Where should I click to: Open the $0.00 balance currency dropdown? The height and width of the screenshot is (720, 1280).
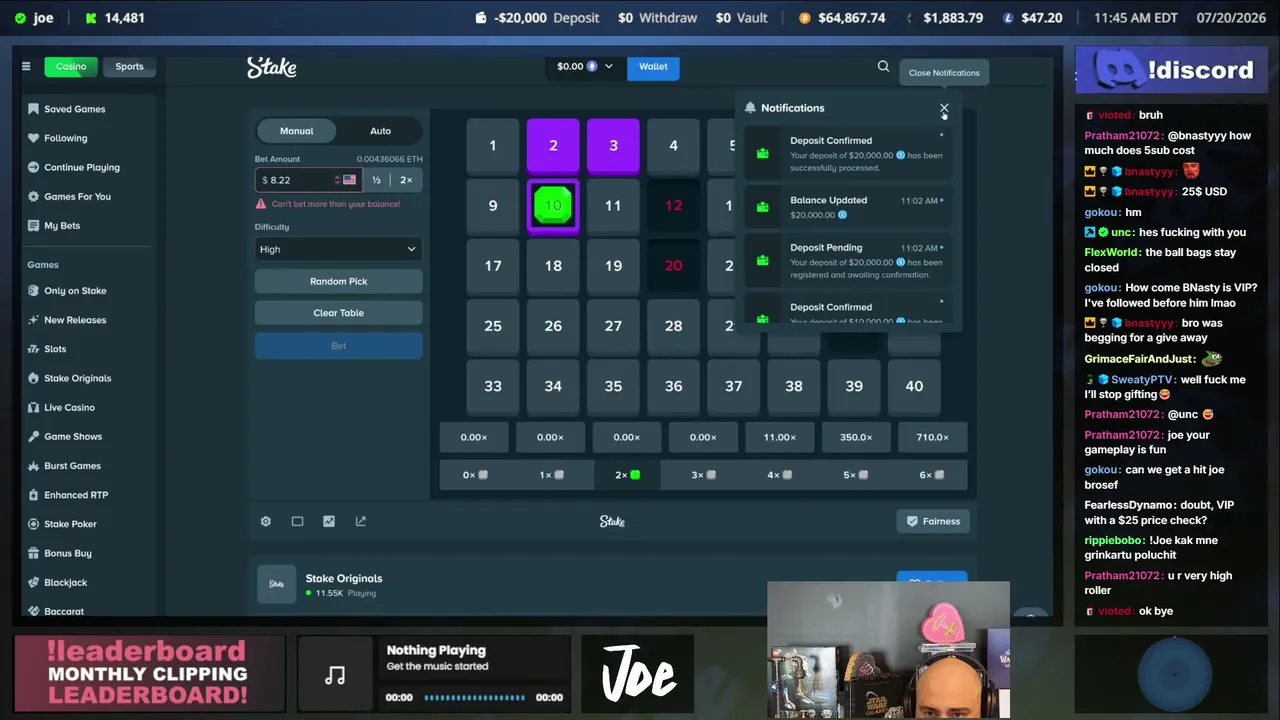coord(585,67)
